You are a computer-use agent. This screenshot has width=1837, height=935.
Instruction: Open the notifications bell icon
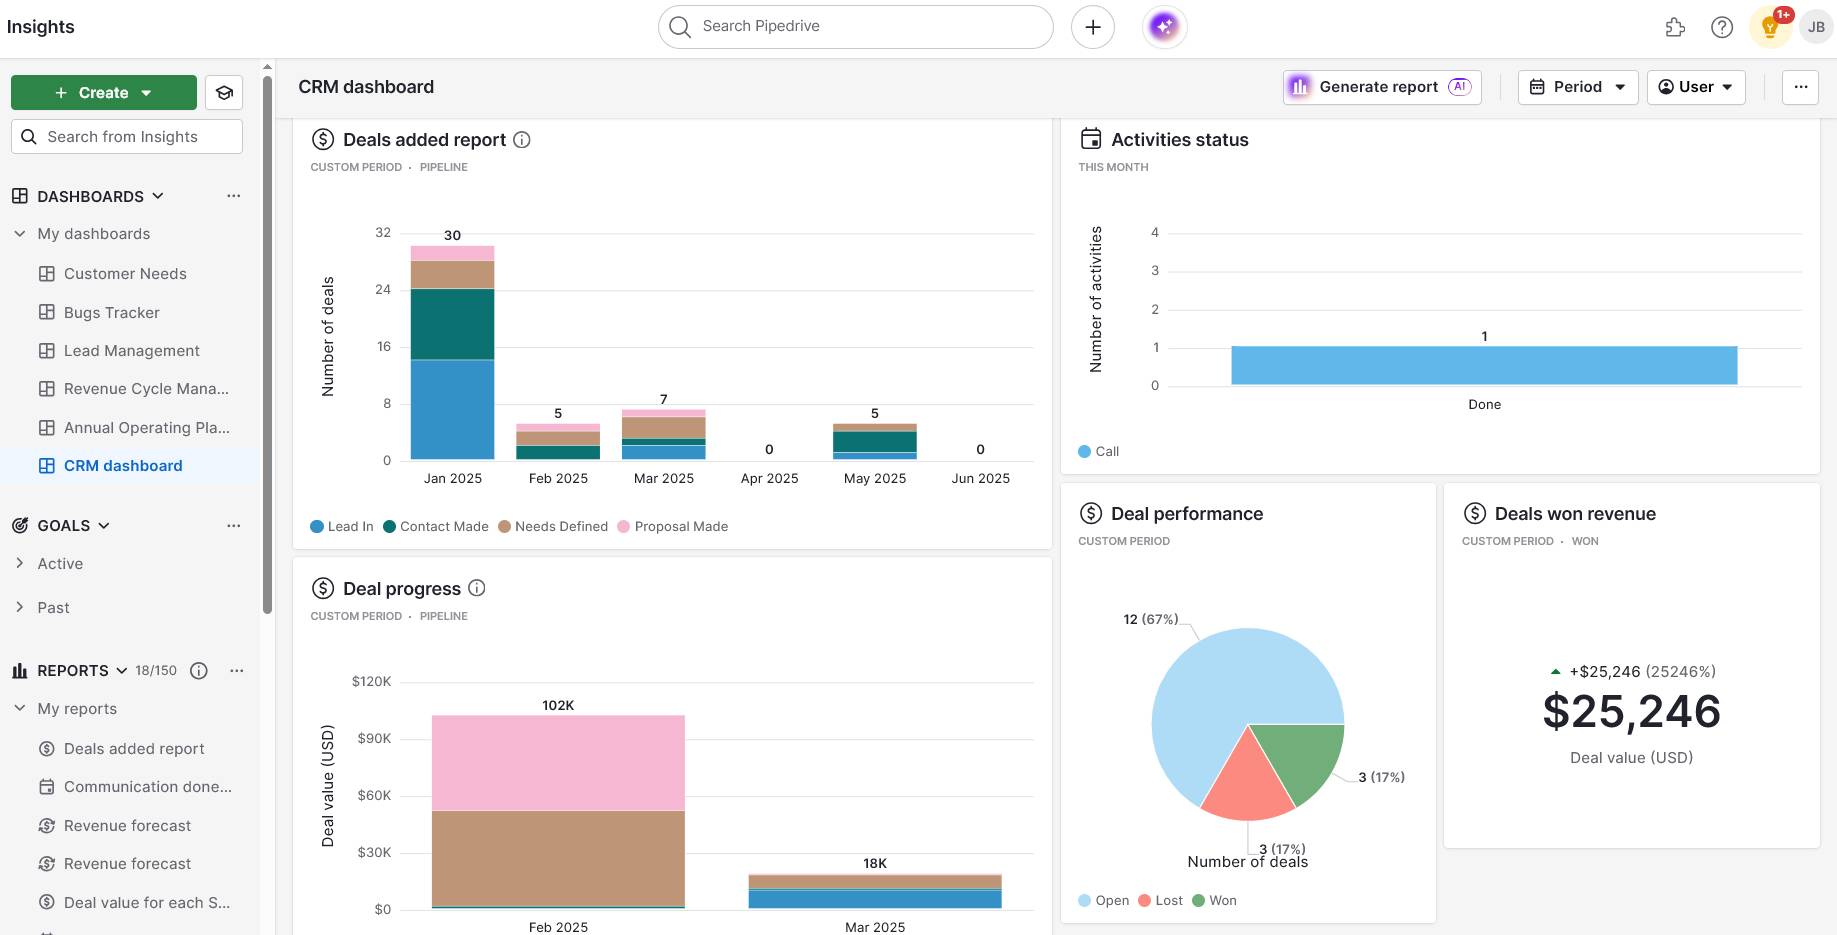(x=1768, y=26)
